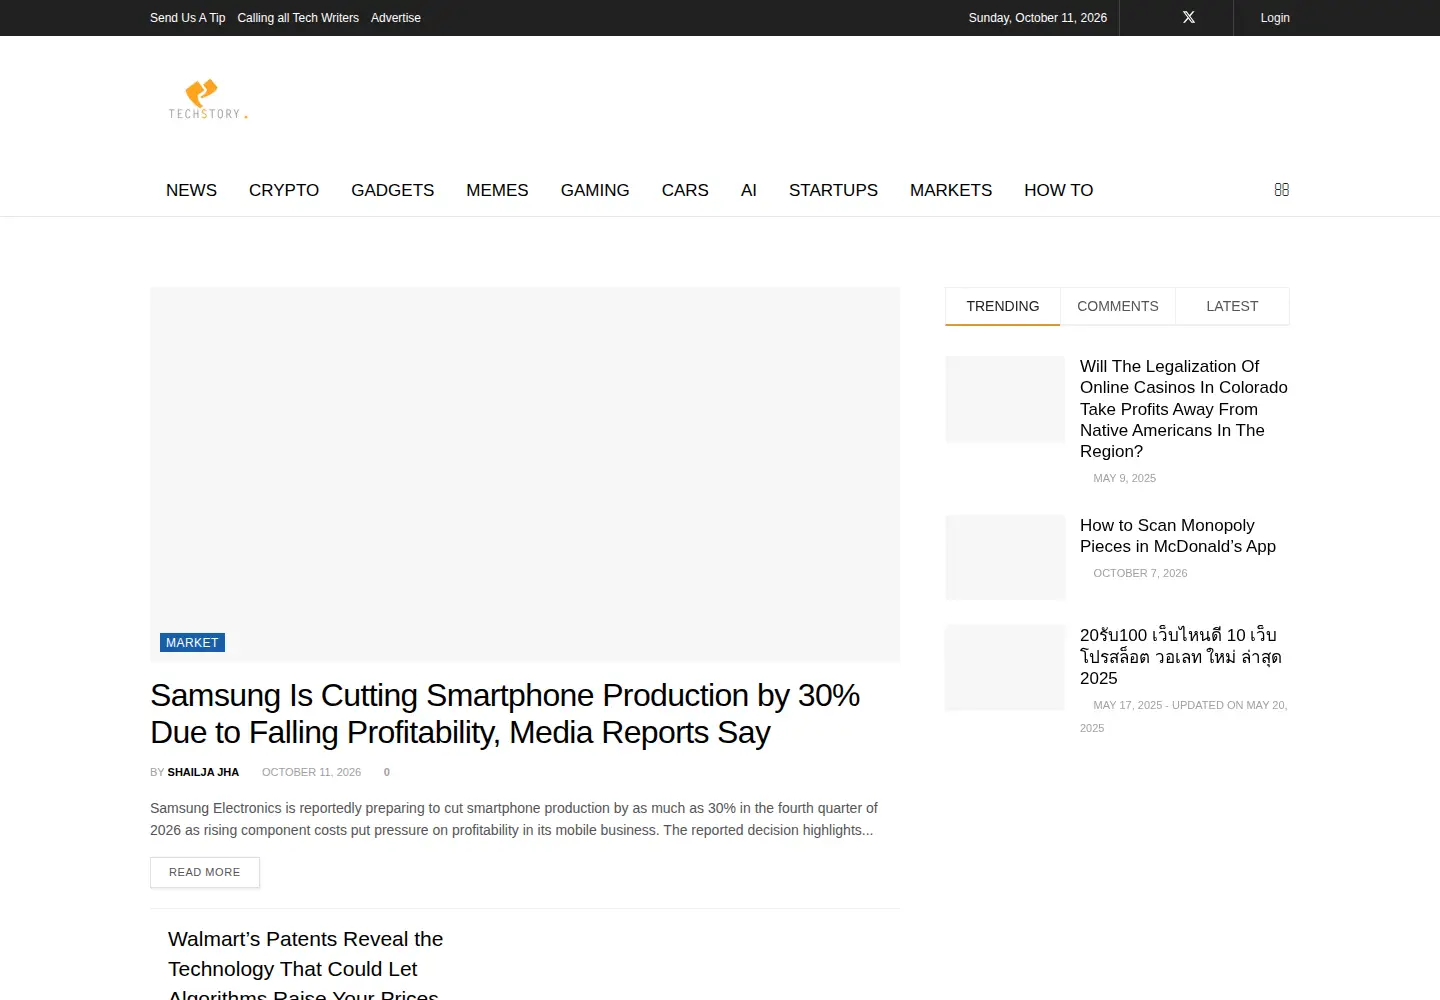Image resolution: width=1440 pixels, height=1000 pixels.
Task: Click the READ MORE button
Action: point(205,872)
